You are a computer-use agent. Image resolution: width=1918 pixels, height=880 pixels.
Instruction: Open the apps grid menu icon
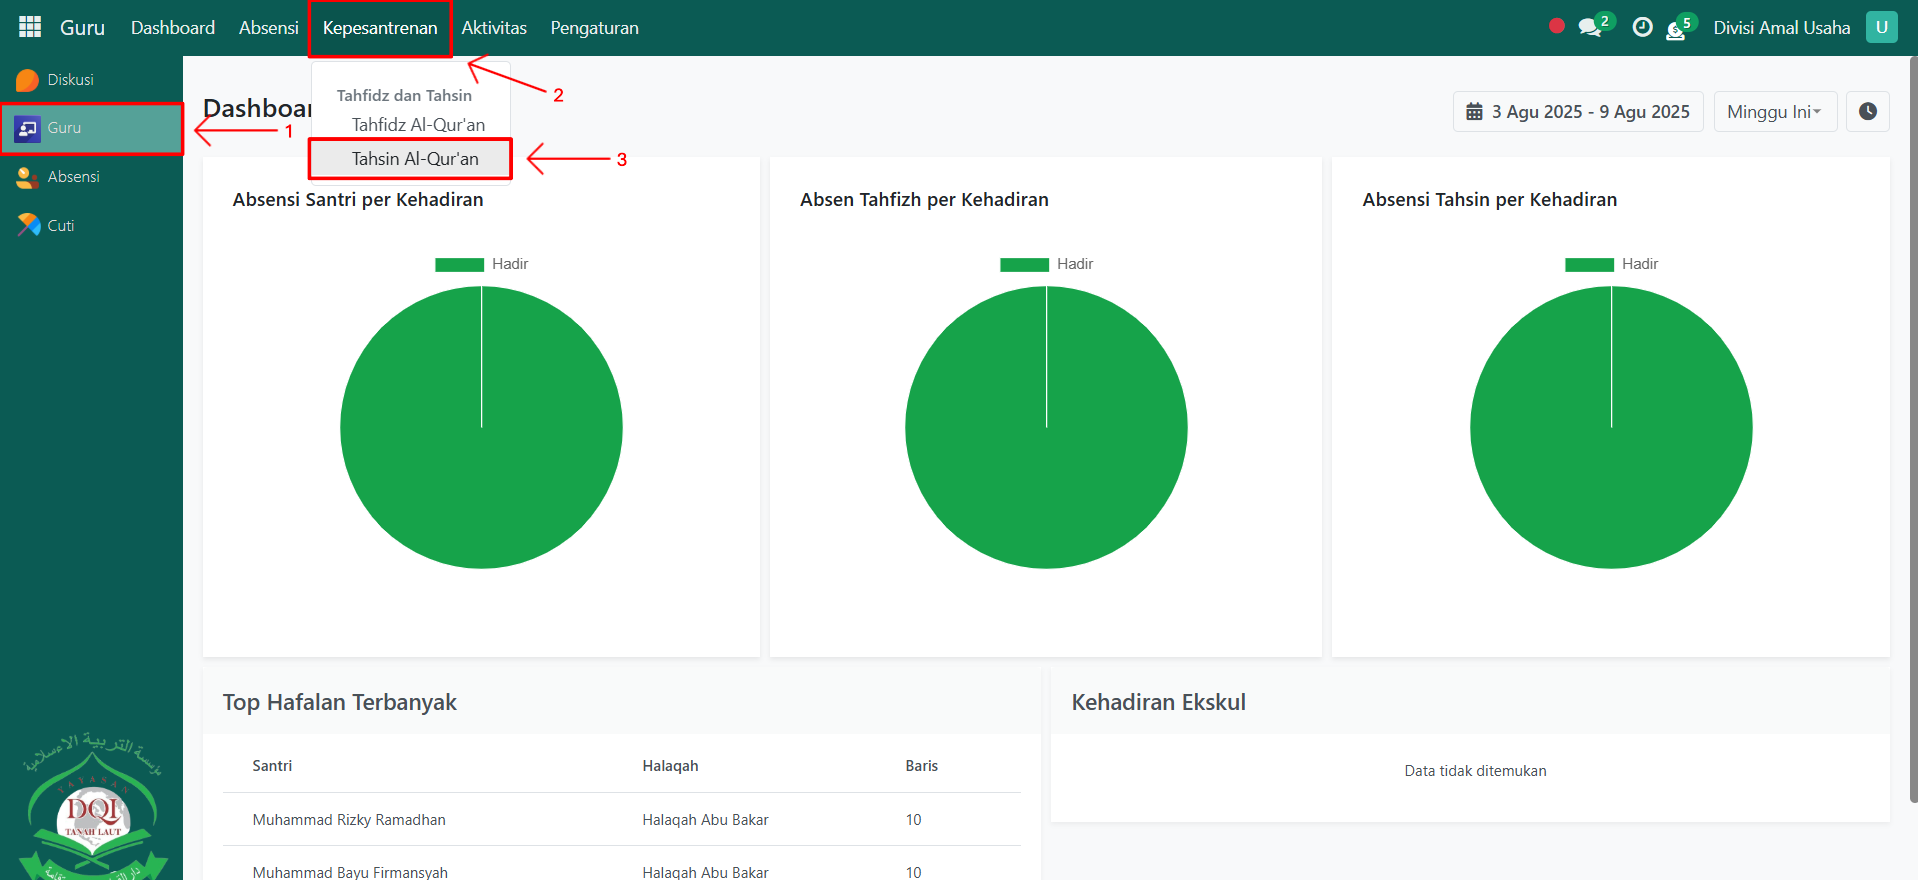point(30,27)
